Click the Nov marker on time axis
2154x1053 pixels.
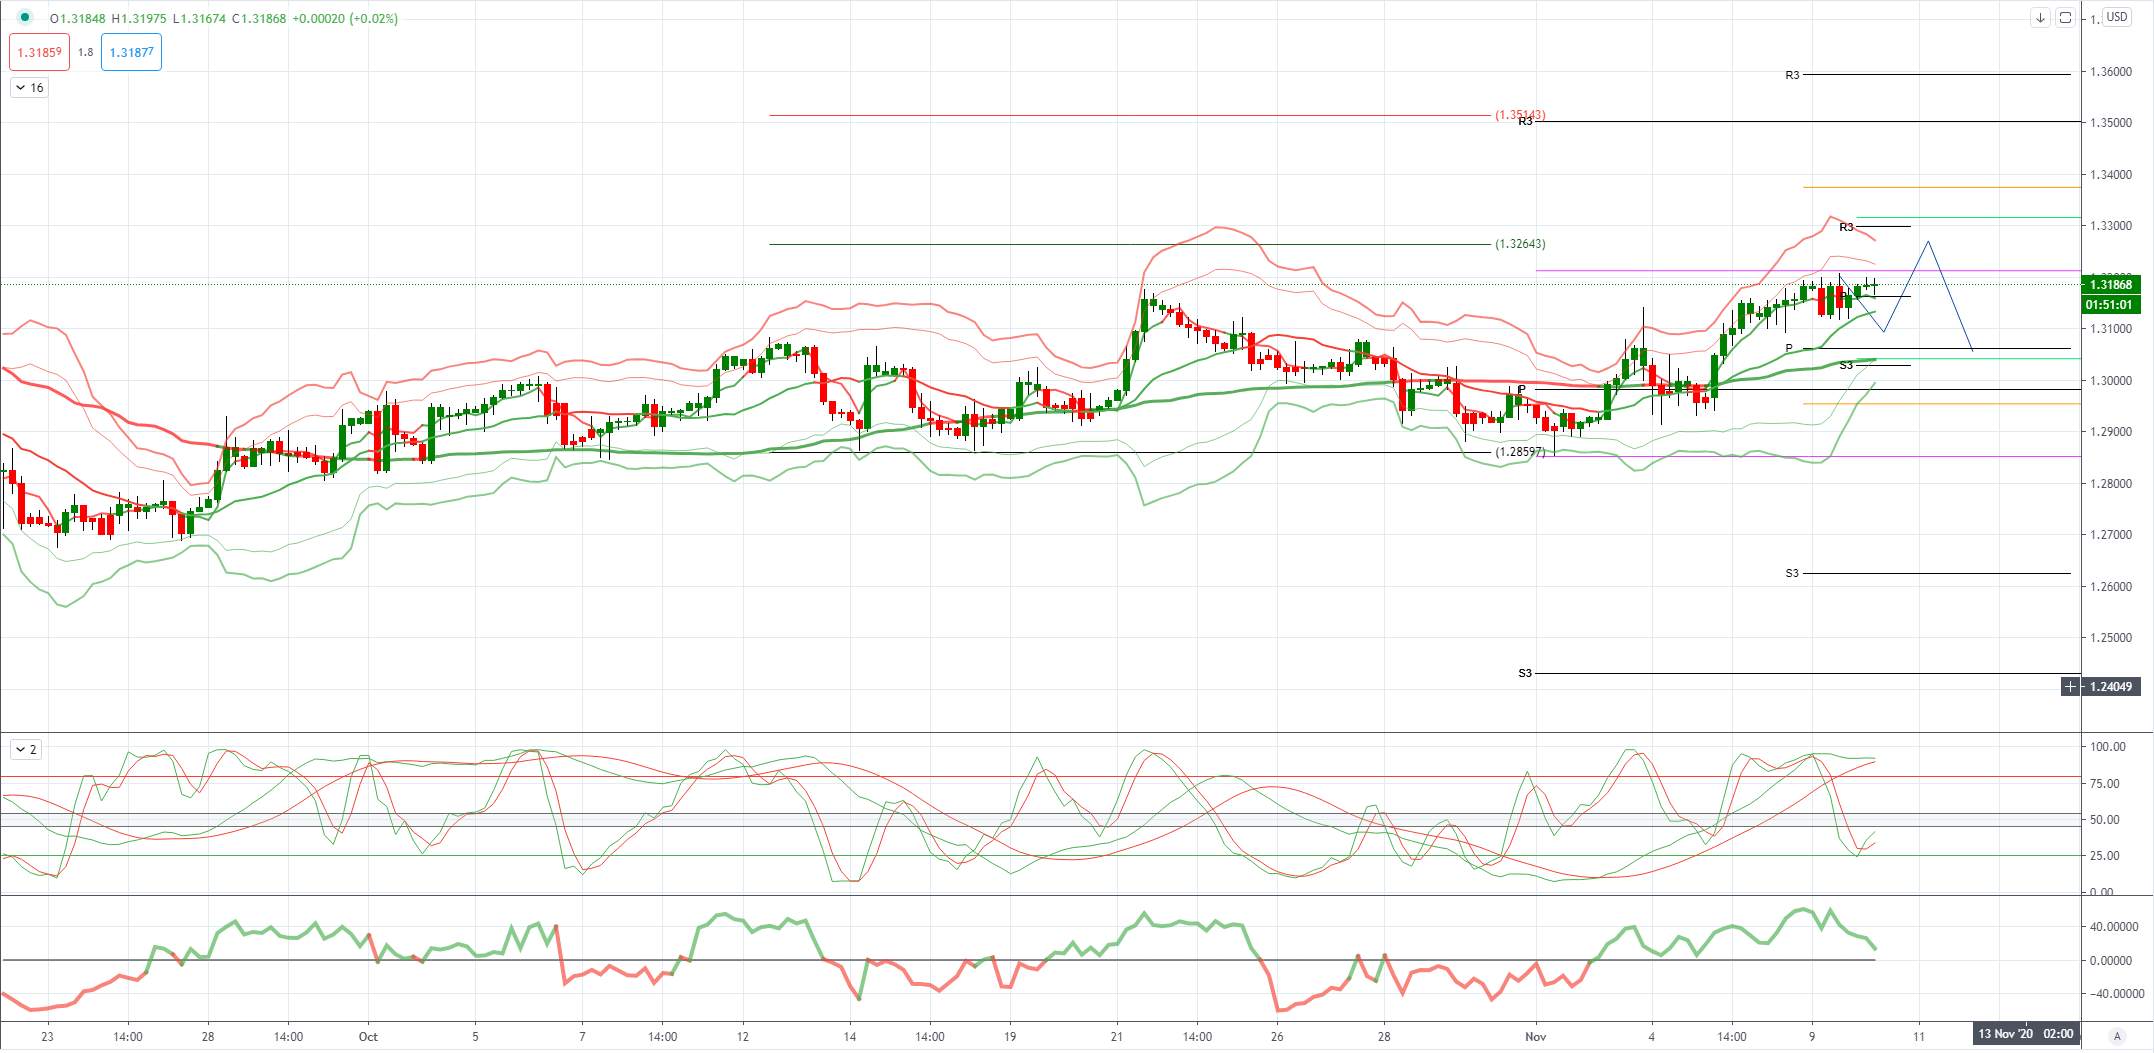[x=1536, y=1037]
